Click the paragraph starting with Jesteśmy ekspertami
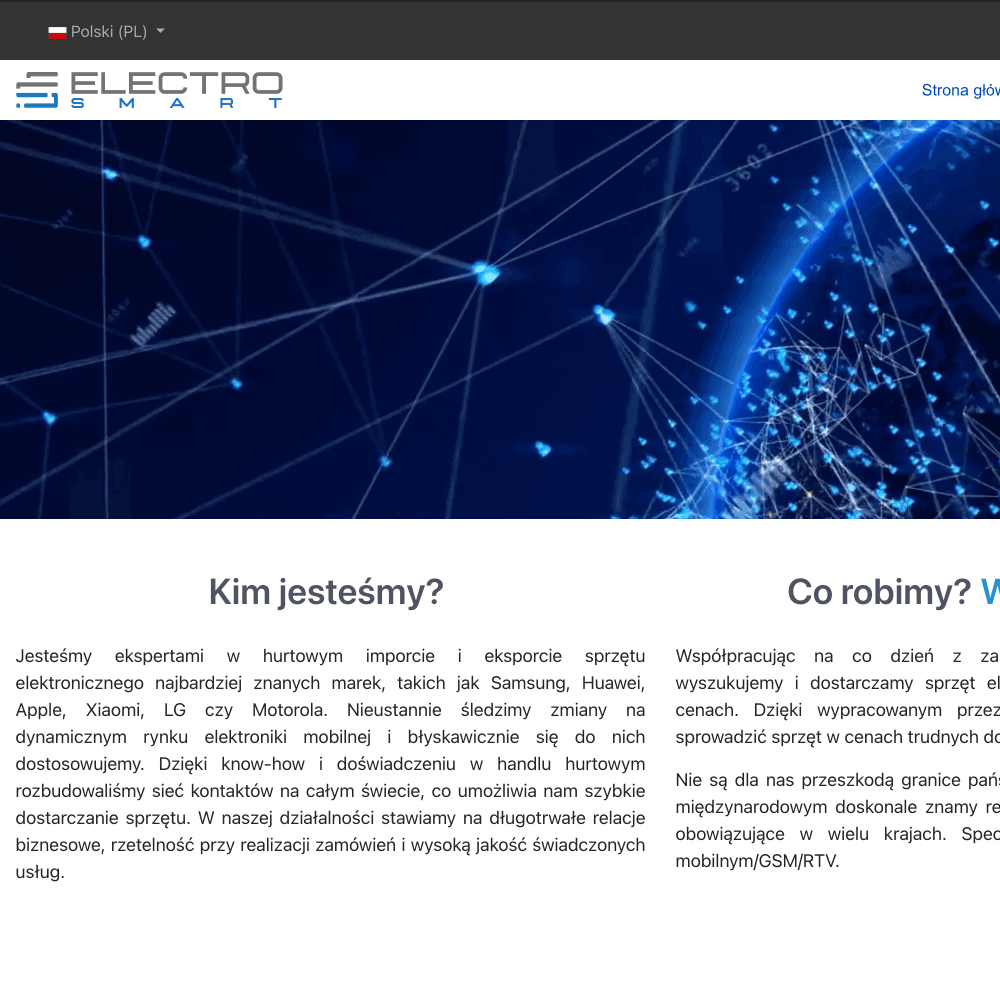Screen dimensions: 1000x1000 (x=330, y=764)
